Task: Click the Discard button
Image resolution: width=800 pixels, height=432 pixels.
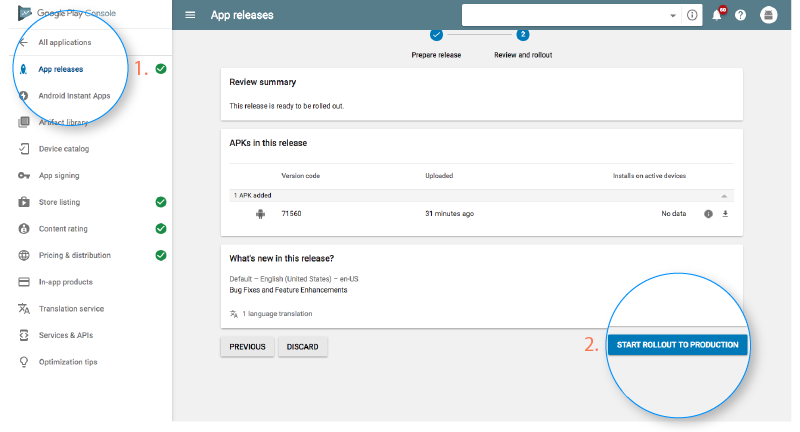Action: tap(302, 347)
